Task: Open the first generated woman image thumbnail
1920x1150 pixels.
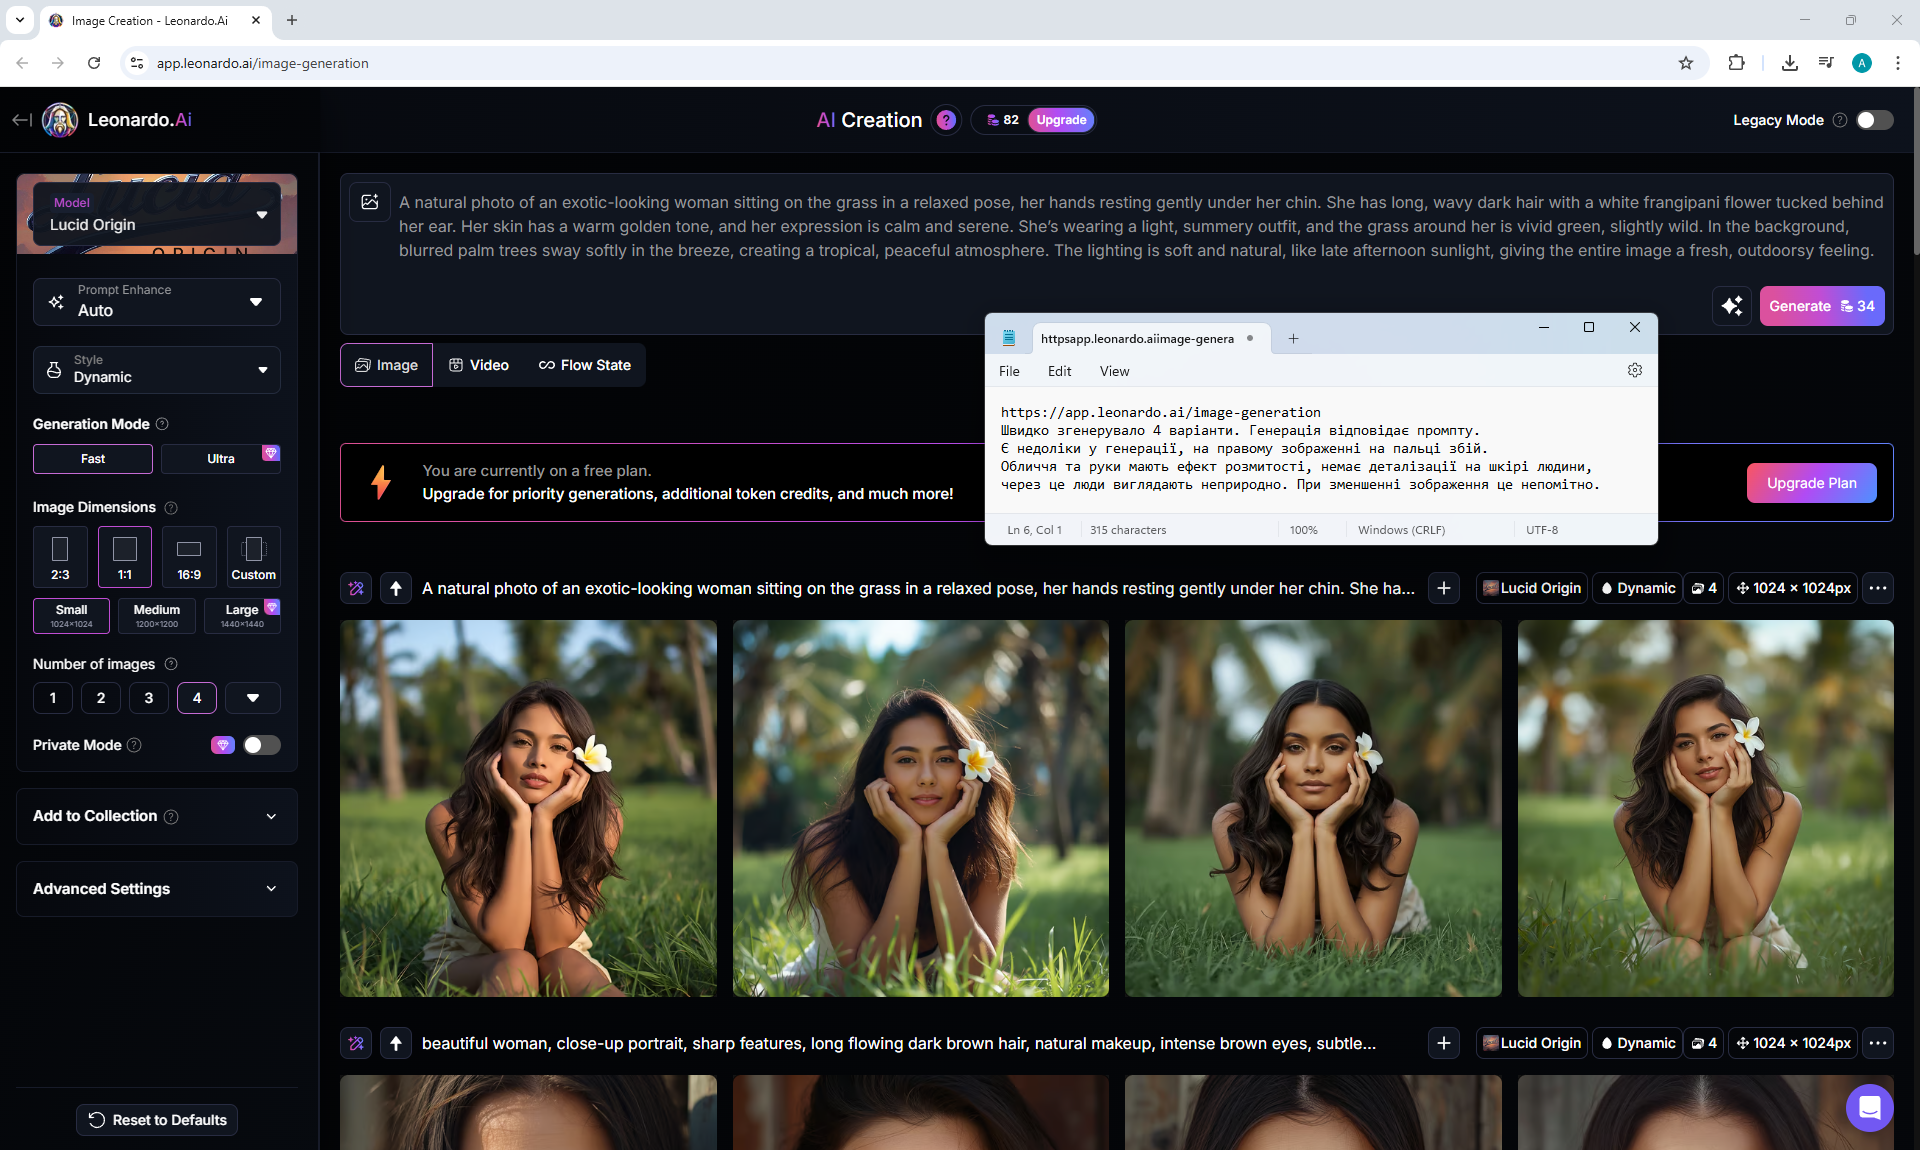Action: tap(528, 808)
